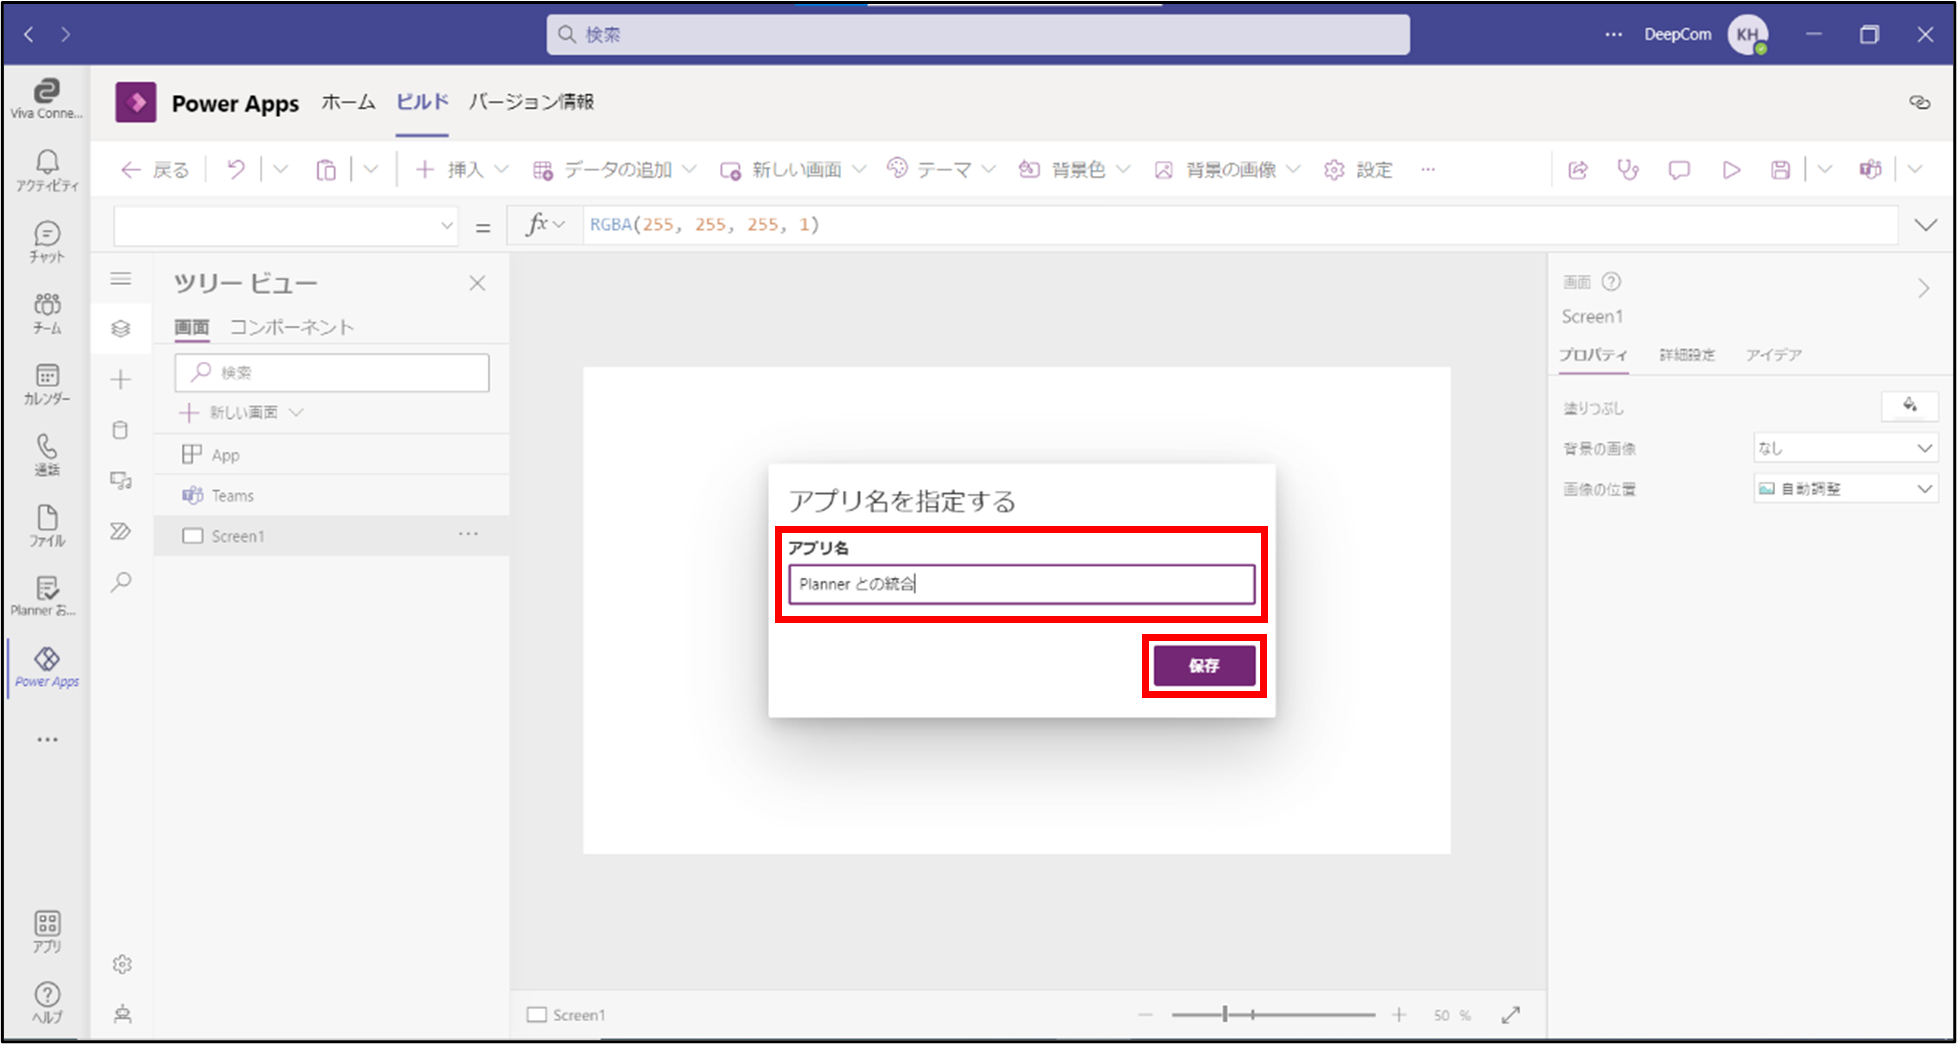Open the tree view layers icon

[x=121, y=329]
